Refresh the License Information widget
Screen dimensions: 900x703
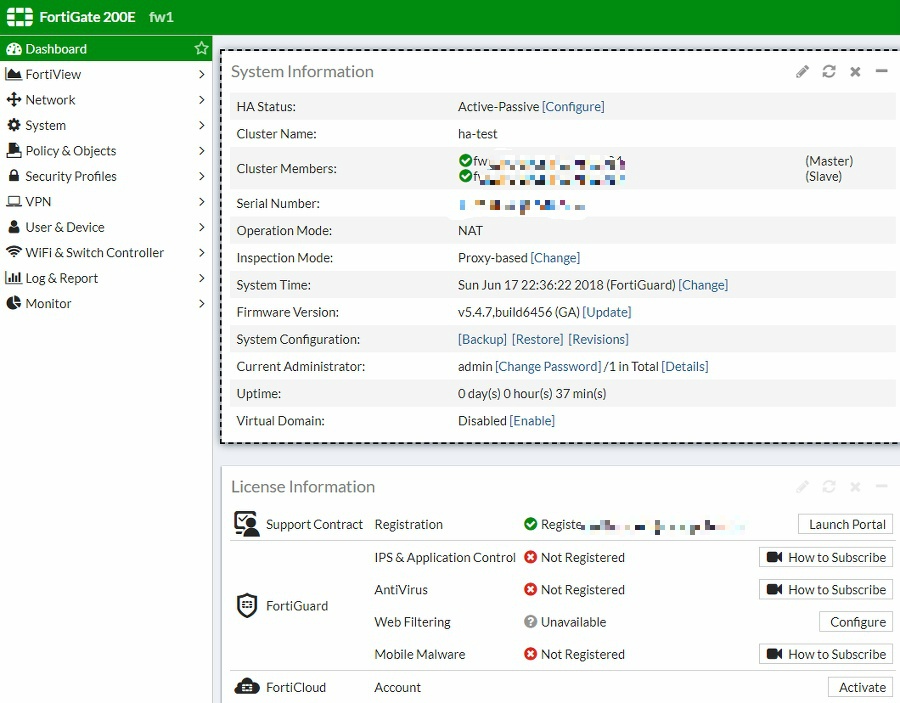[x=829, y=487]
